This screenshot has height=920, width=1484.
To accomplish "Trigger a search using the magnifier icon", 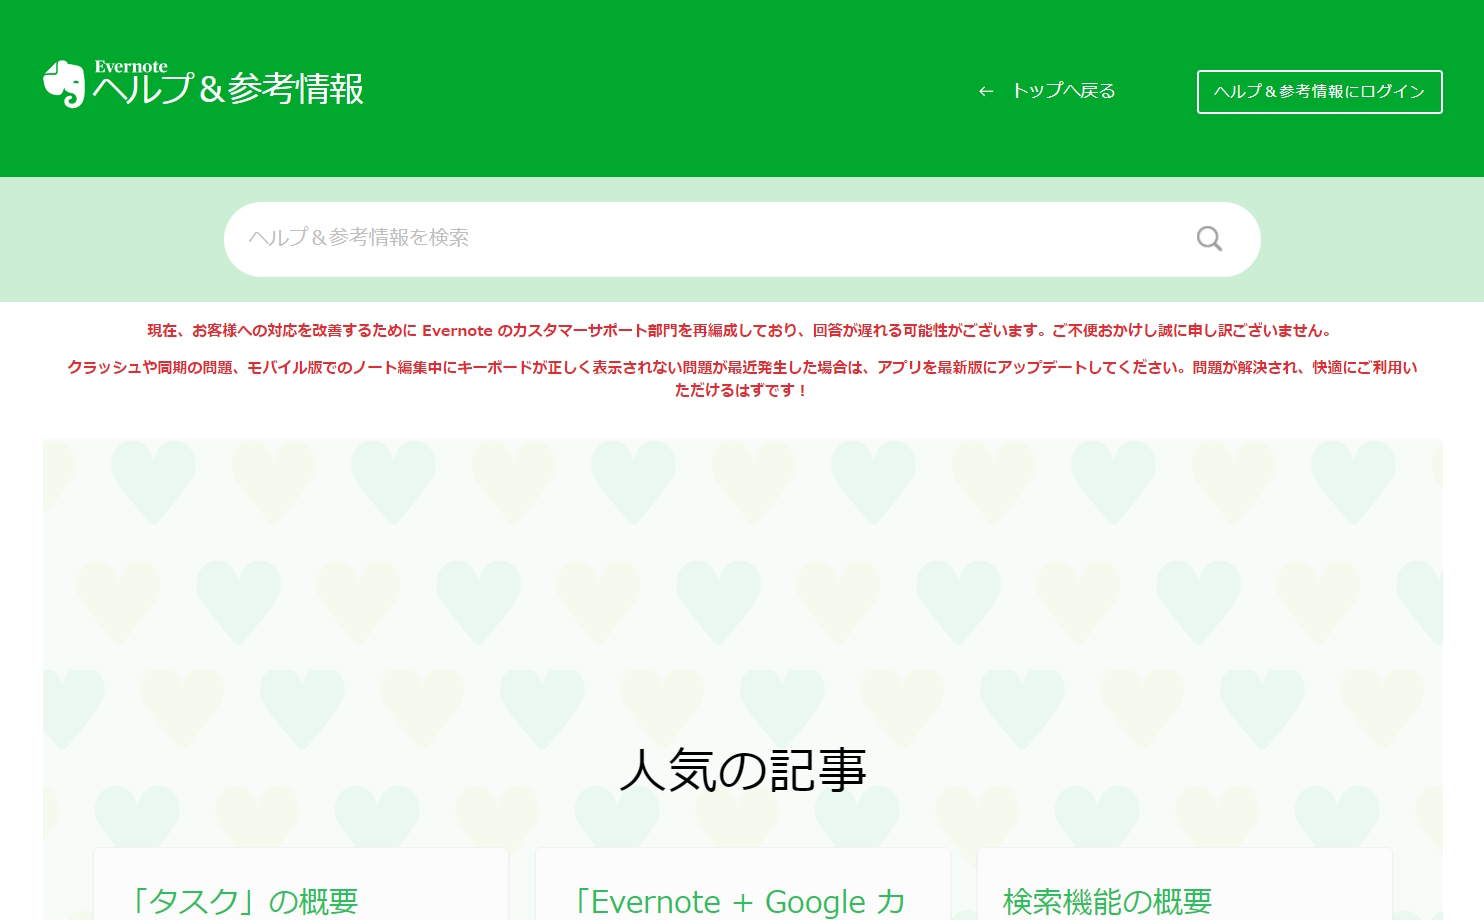I will click(x=1208, y=239).
